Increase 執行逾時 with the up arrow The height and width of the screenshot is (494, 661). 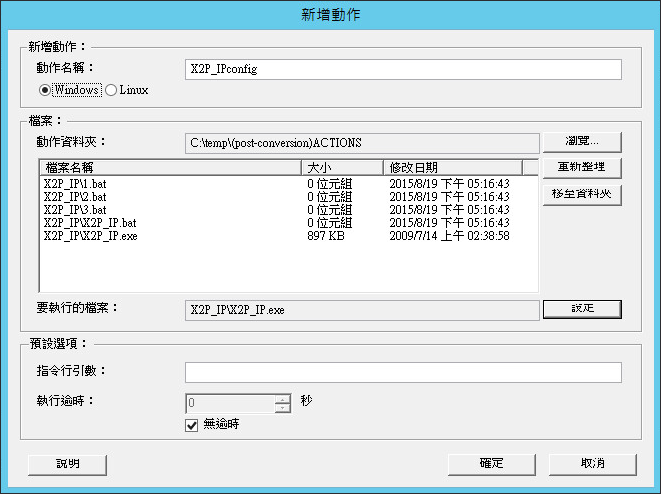[283, 399]
